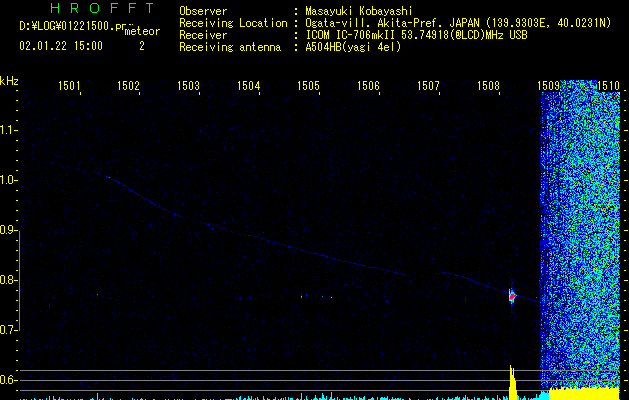Click the 1507 time axis marker
Viewport: 629px width, 400px height.
point(428,85)
